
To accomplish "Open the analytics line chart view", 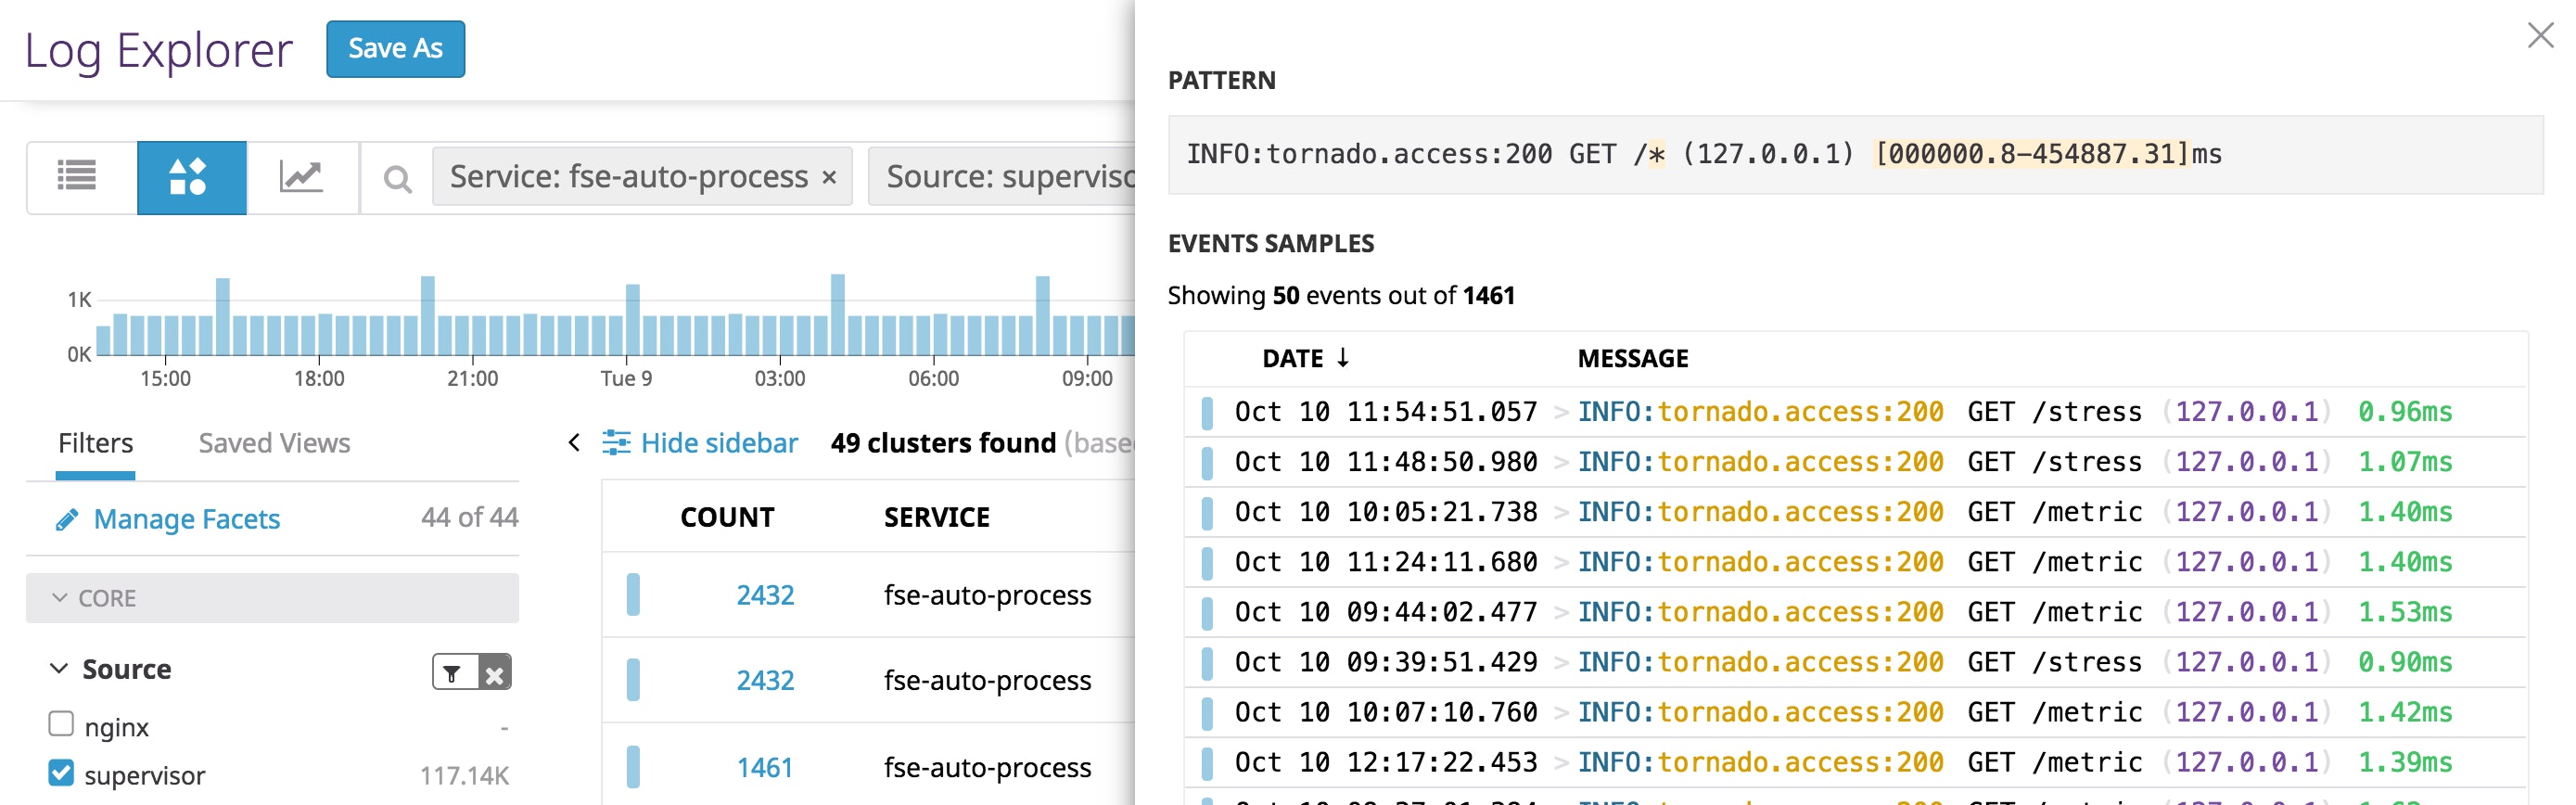I will 301,177.
